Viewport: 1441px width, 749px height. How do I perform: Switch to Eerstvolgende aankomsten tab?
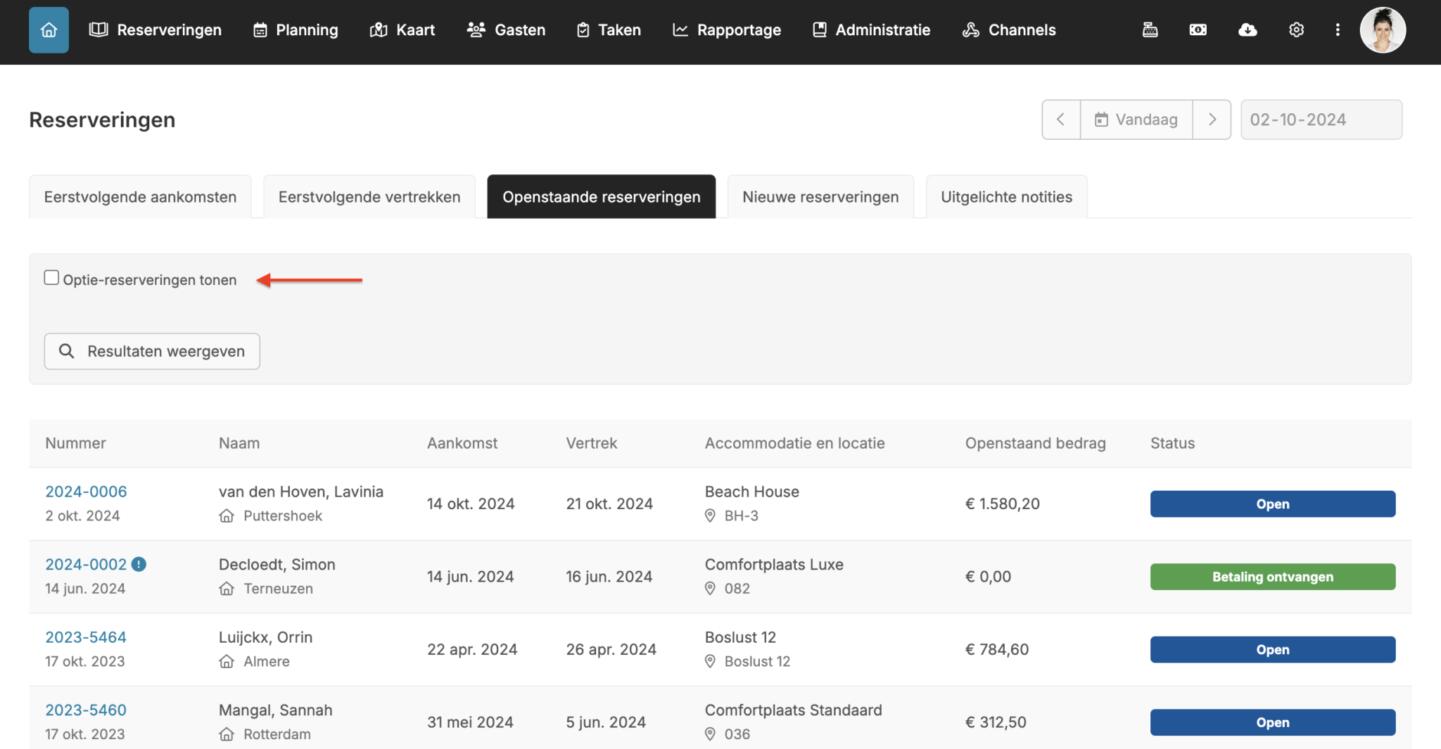coord(140,197)
